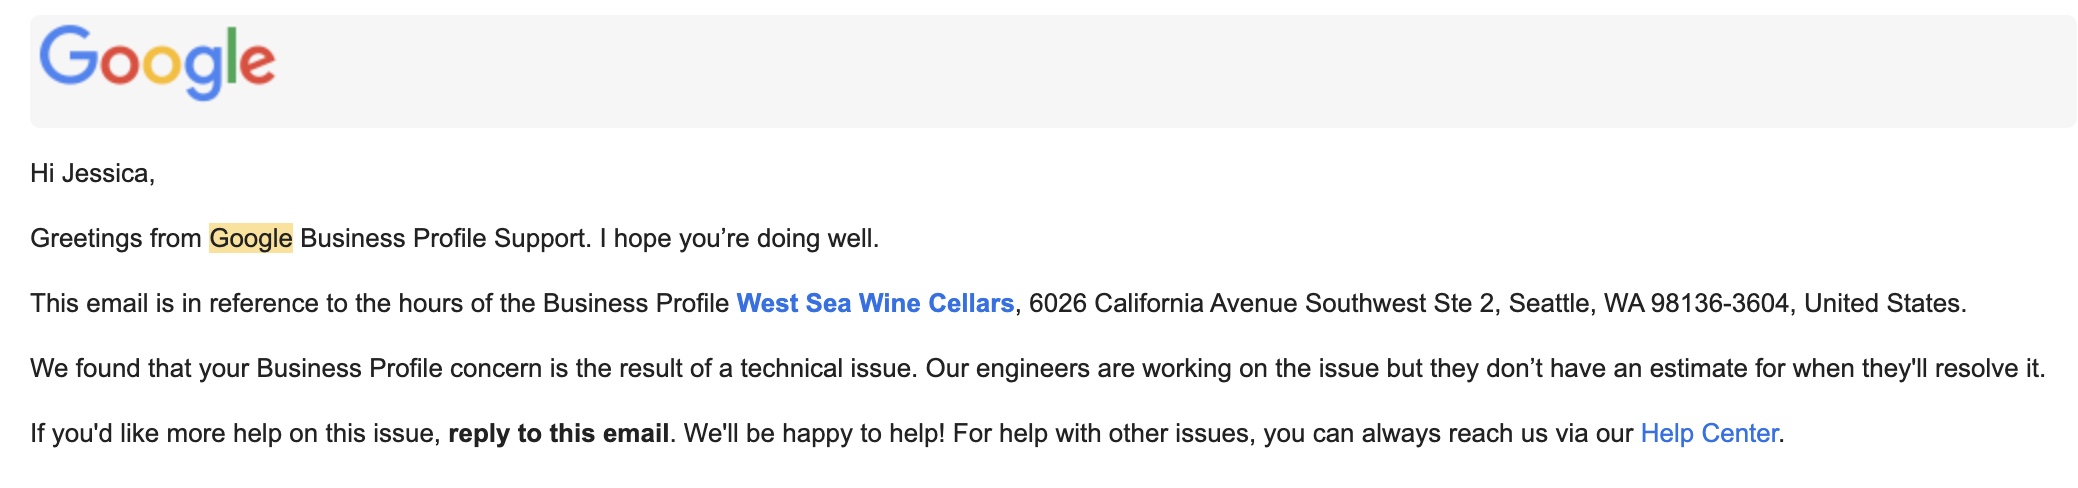Click the "Seattle, WA" text
Viewport: 2078px width, 488px height.
tap(1575, 304)
